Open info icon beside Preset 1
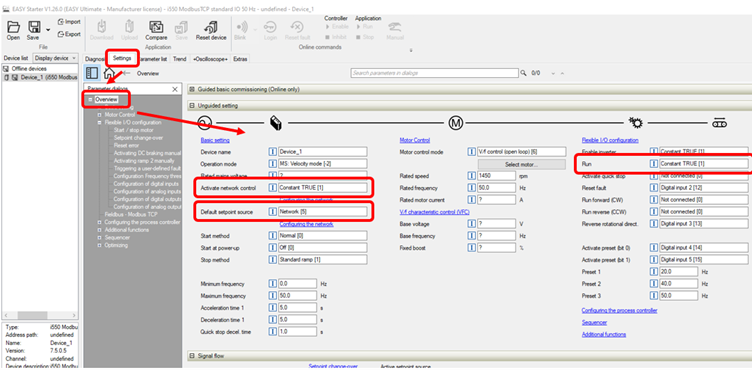 coord(653,272)
